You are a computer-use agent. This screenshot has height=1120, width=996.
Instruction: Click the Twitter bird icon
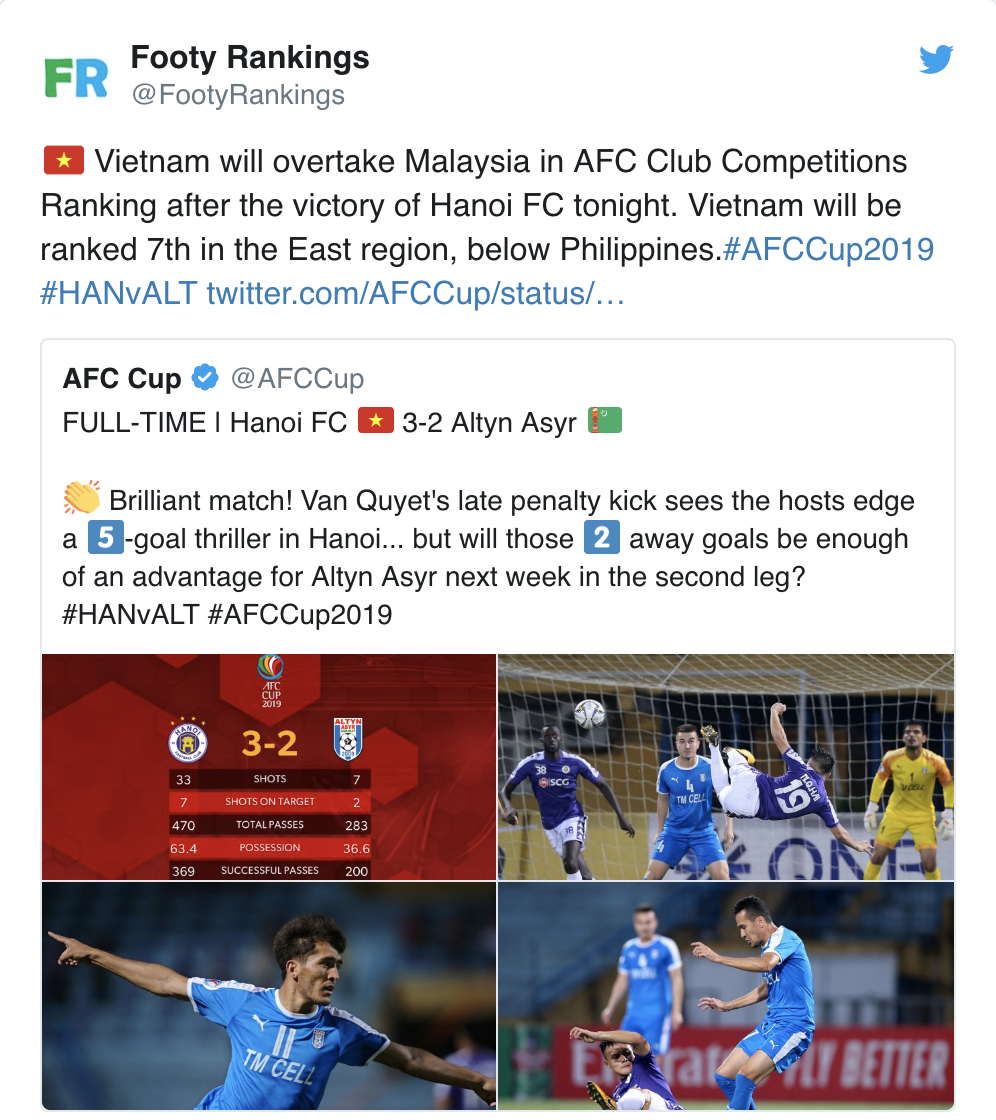tap(936, 60)
